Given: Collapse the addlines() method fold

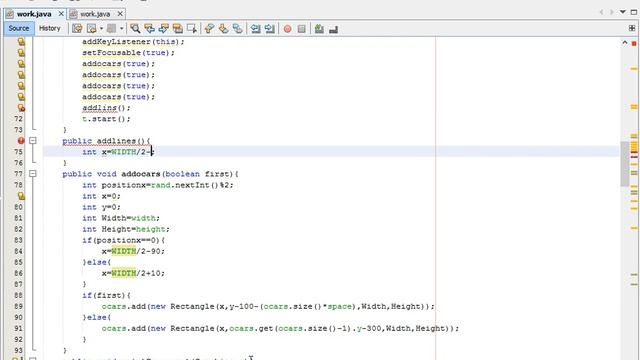Looking at the screenshot, I should tap(33, 141).
